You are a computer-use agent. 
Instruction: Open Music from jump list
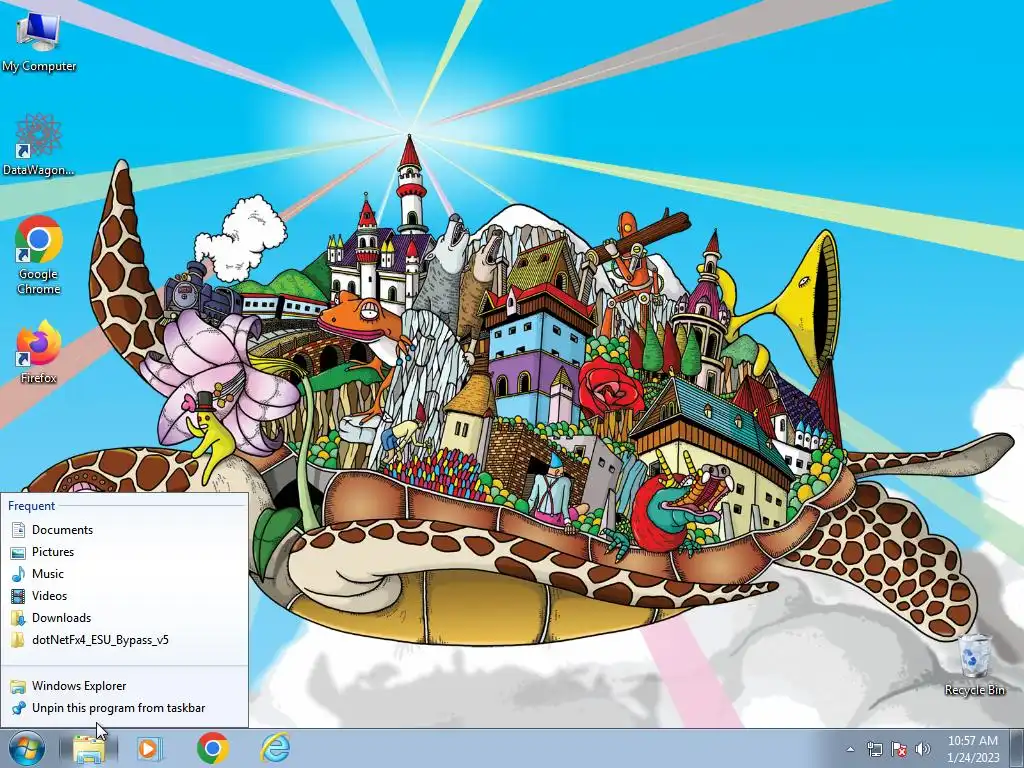(x=124, y=574)
